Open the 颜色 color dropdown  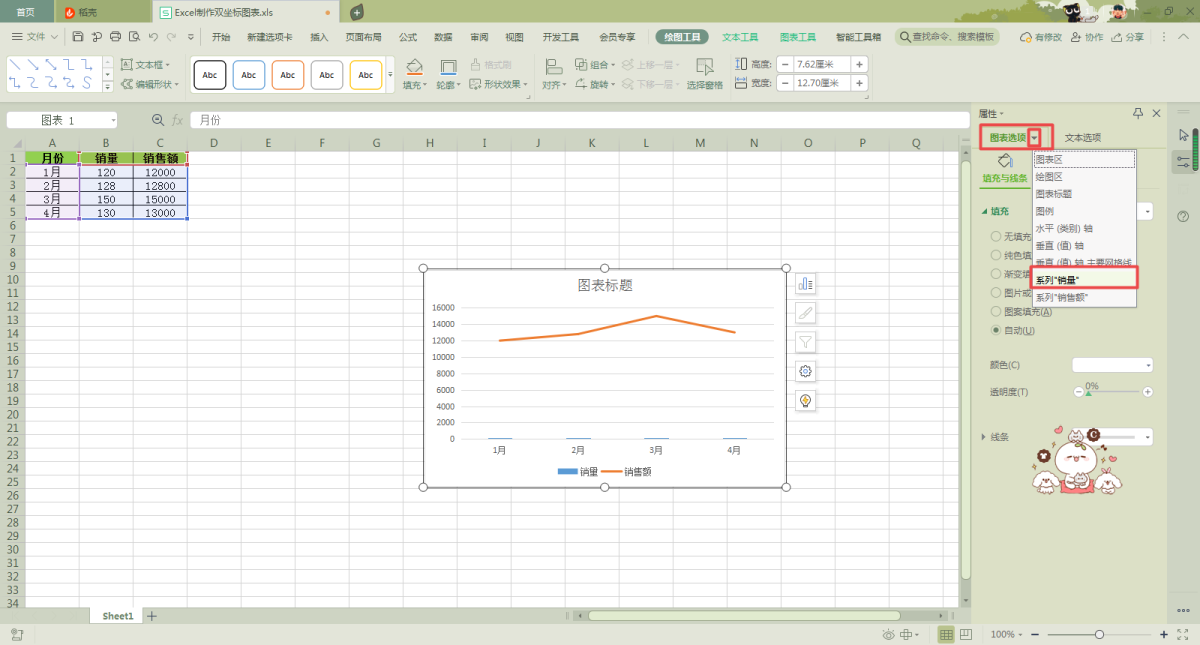1112,365
